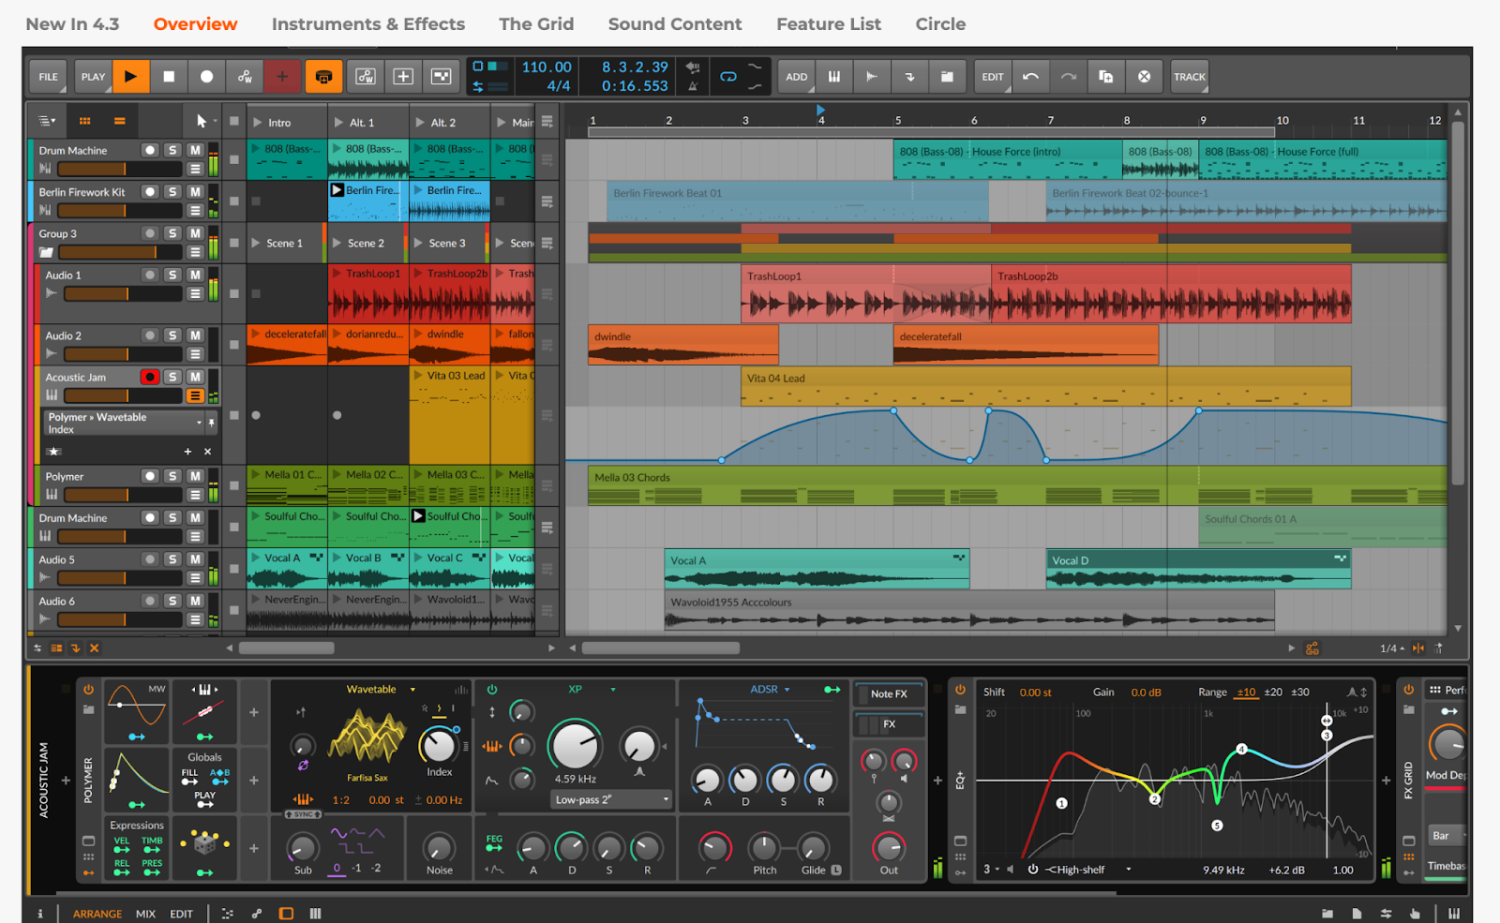
Task: Solo the Berlin Firework Kit track
Action: 172,191
